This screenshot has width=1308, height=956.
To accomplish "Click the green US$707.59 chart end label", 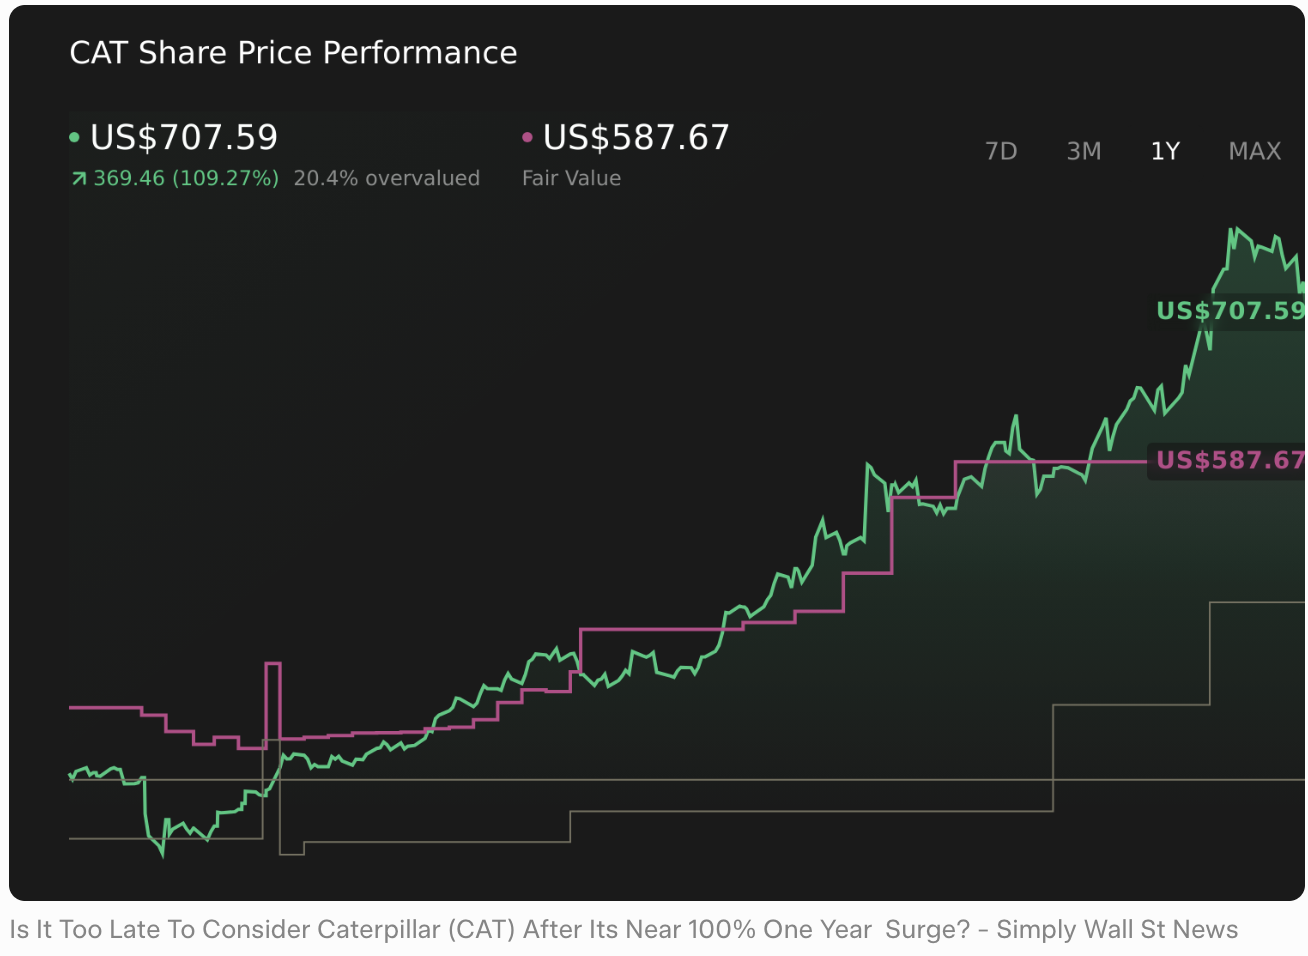I will (x=1229, y=311).
